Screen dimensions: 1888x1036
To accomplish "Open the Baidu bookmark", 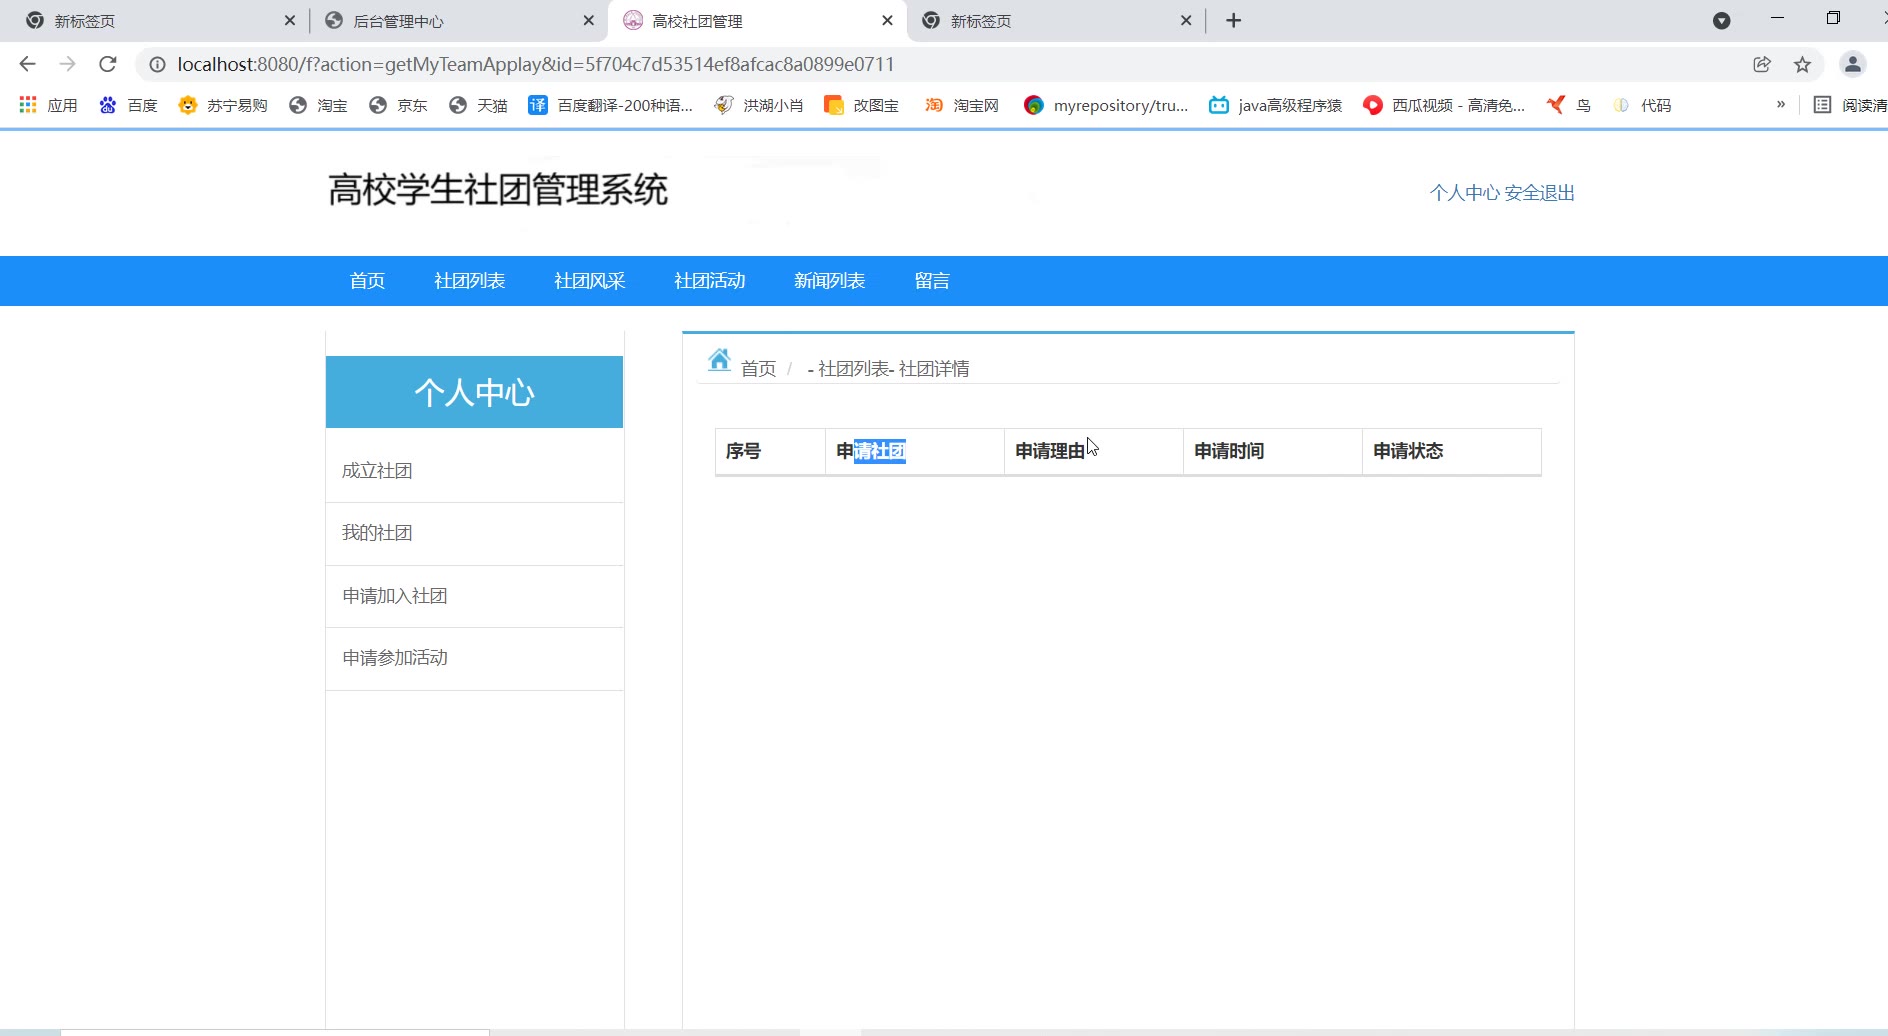I will coord(129,105).
